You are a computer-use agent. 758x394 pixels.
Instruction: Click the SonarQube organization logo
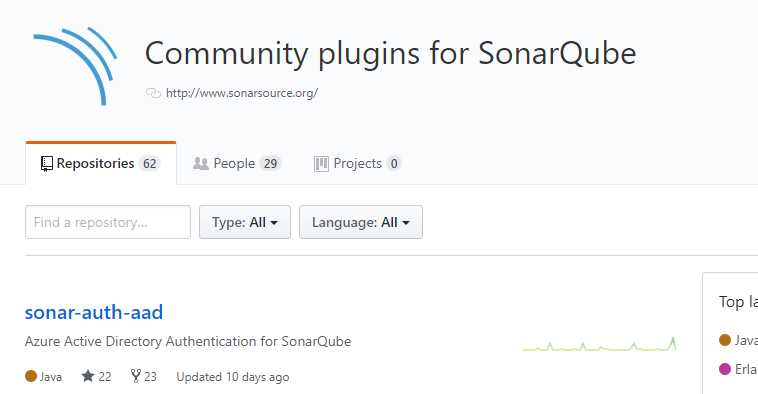pos(75,66)
